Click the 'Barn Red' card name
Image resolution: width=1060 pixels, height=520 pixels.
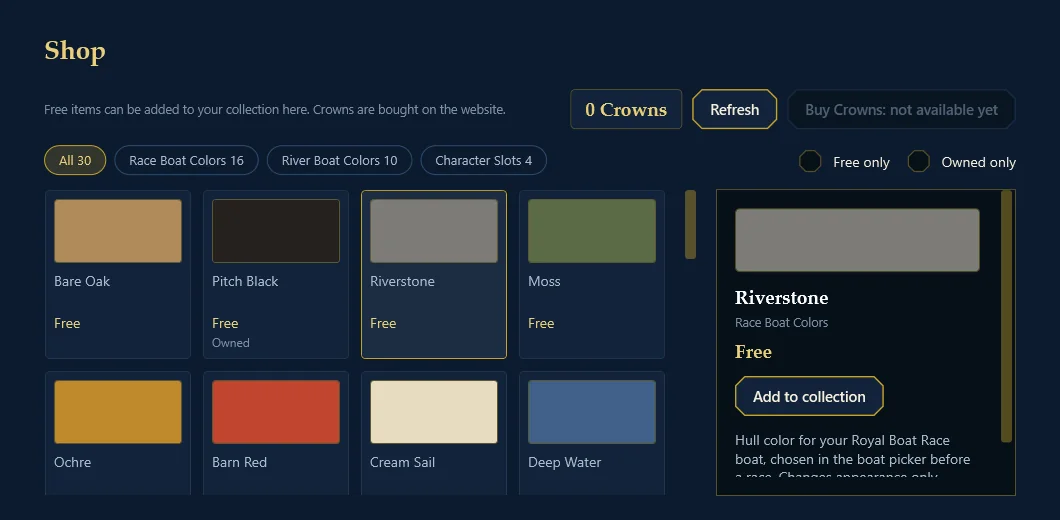tap(239, 463)
